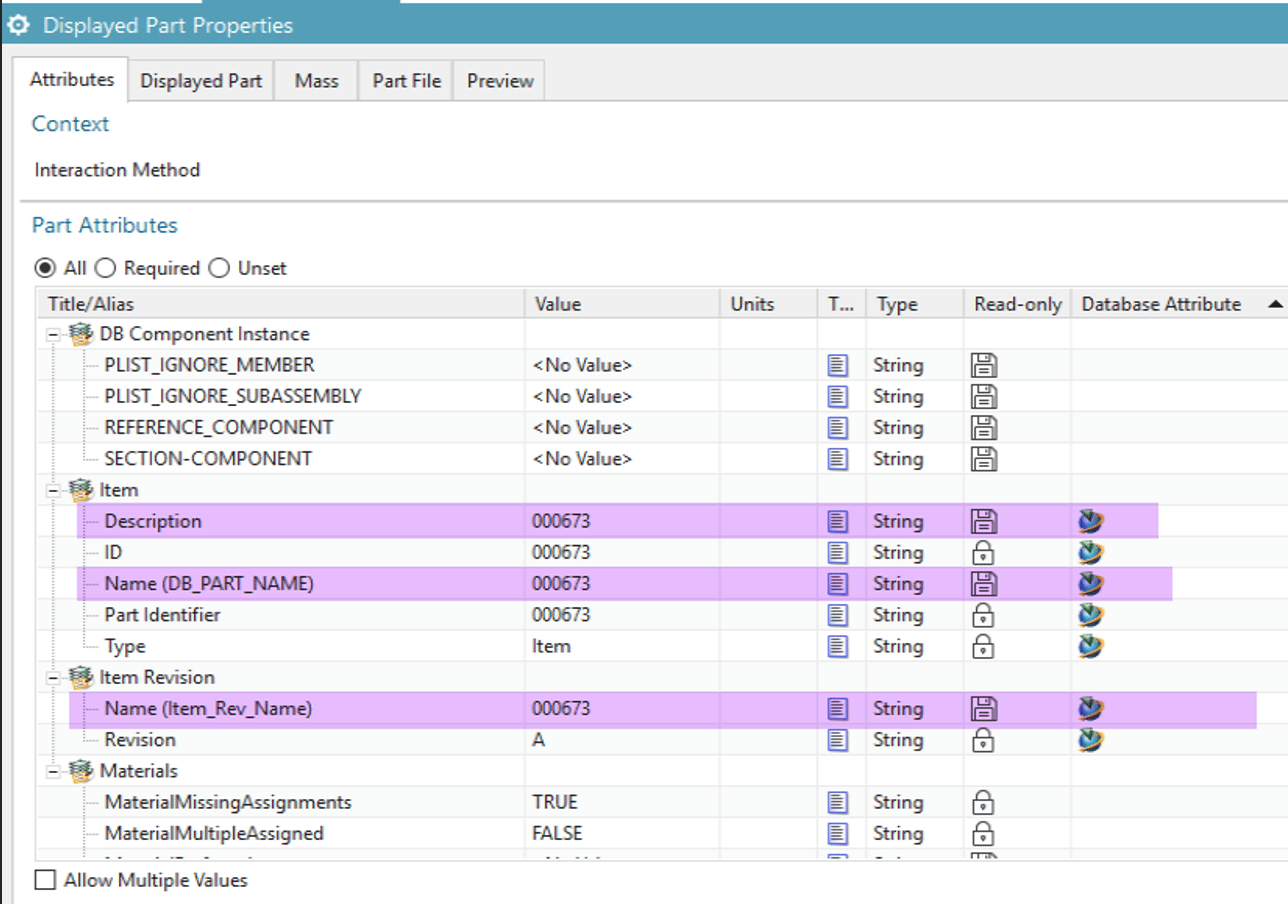Click the REFERENCE_COMPONENT row save icon
This screenshot has width=1288, height=904.
pyautogui.click(x=984, y=427)
